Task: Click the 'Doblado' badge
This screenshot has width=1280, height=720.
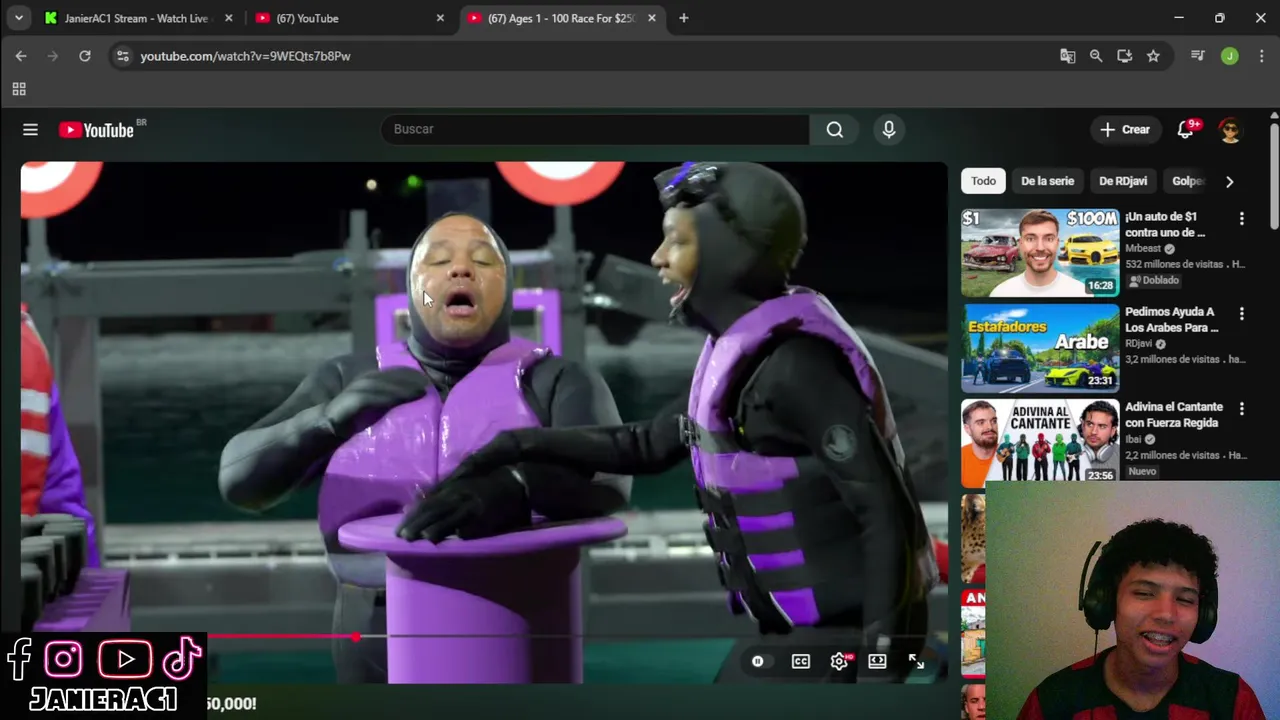Action: pos(1153,281)
